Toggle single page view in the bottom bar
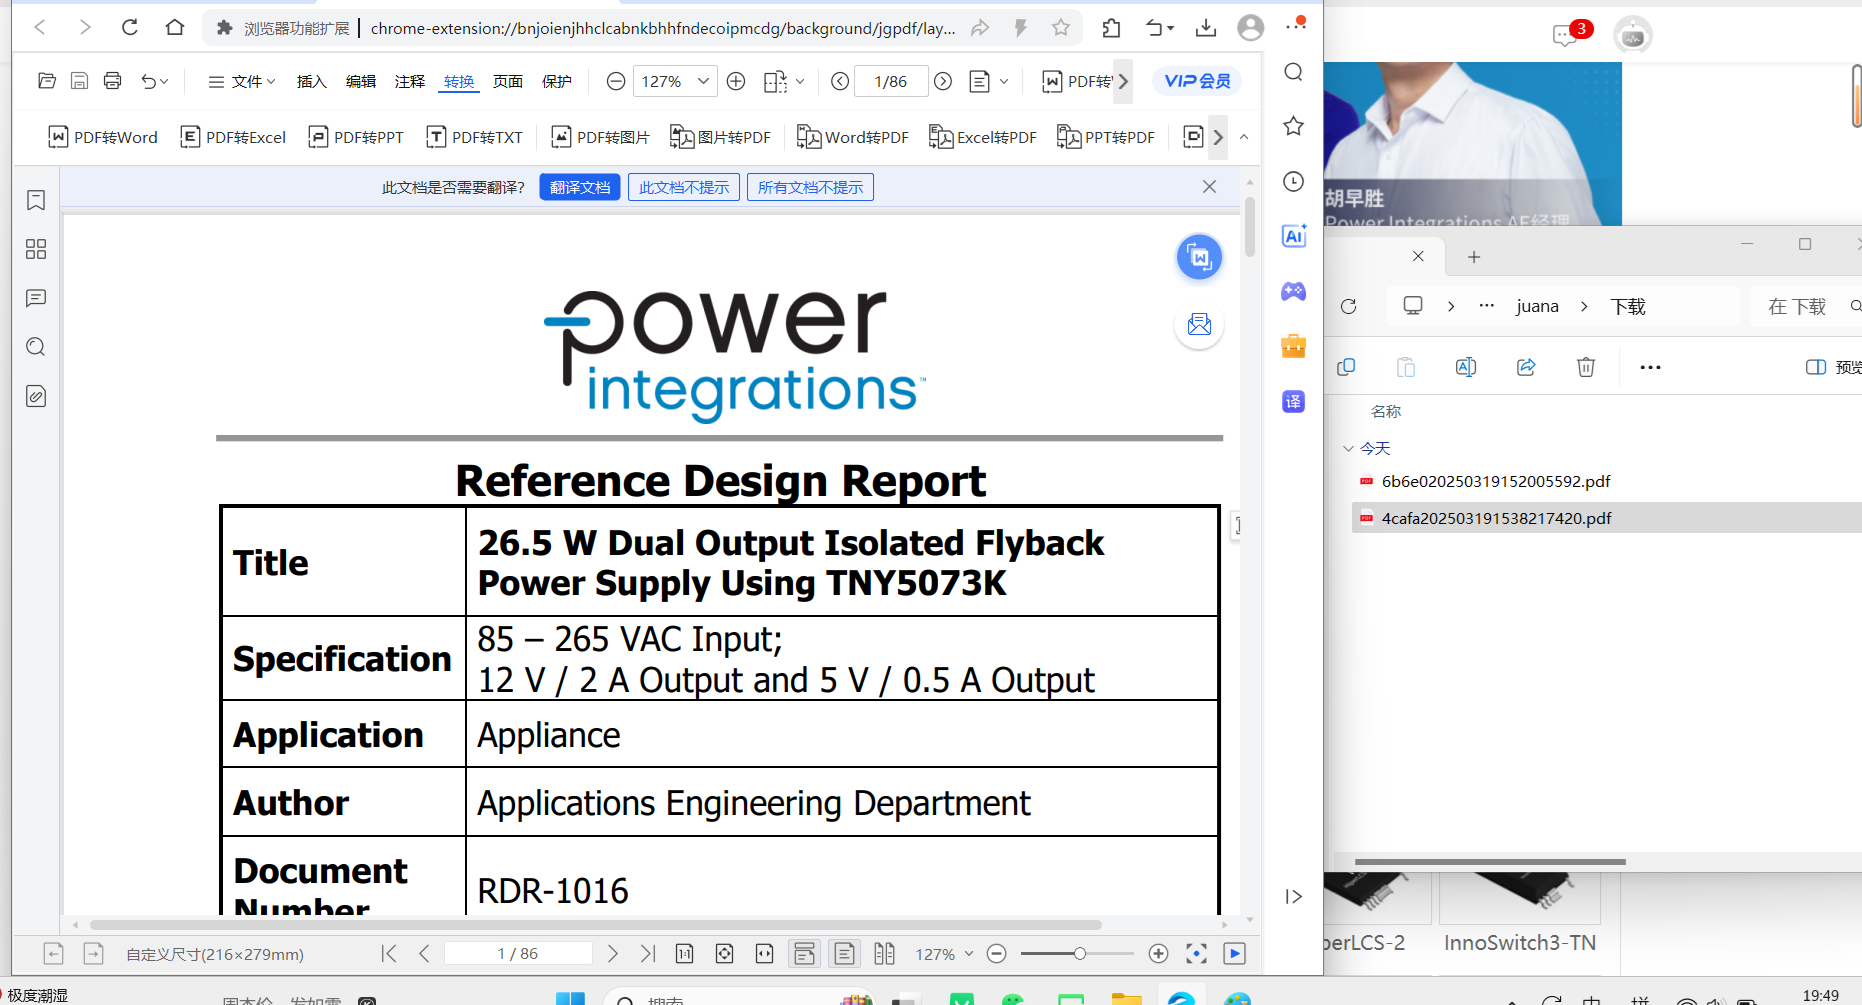1862x1005 pixels. [x=845, y=954]
